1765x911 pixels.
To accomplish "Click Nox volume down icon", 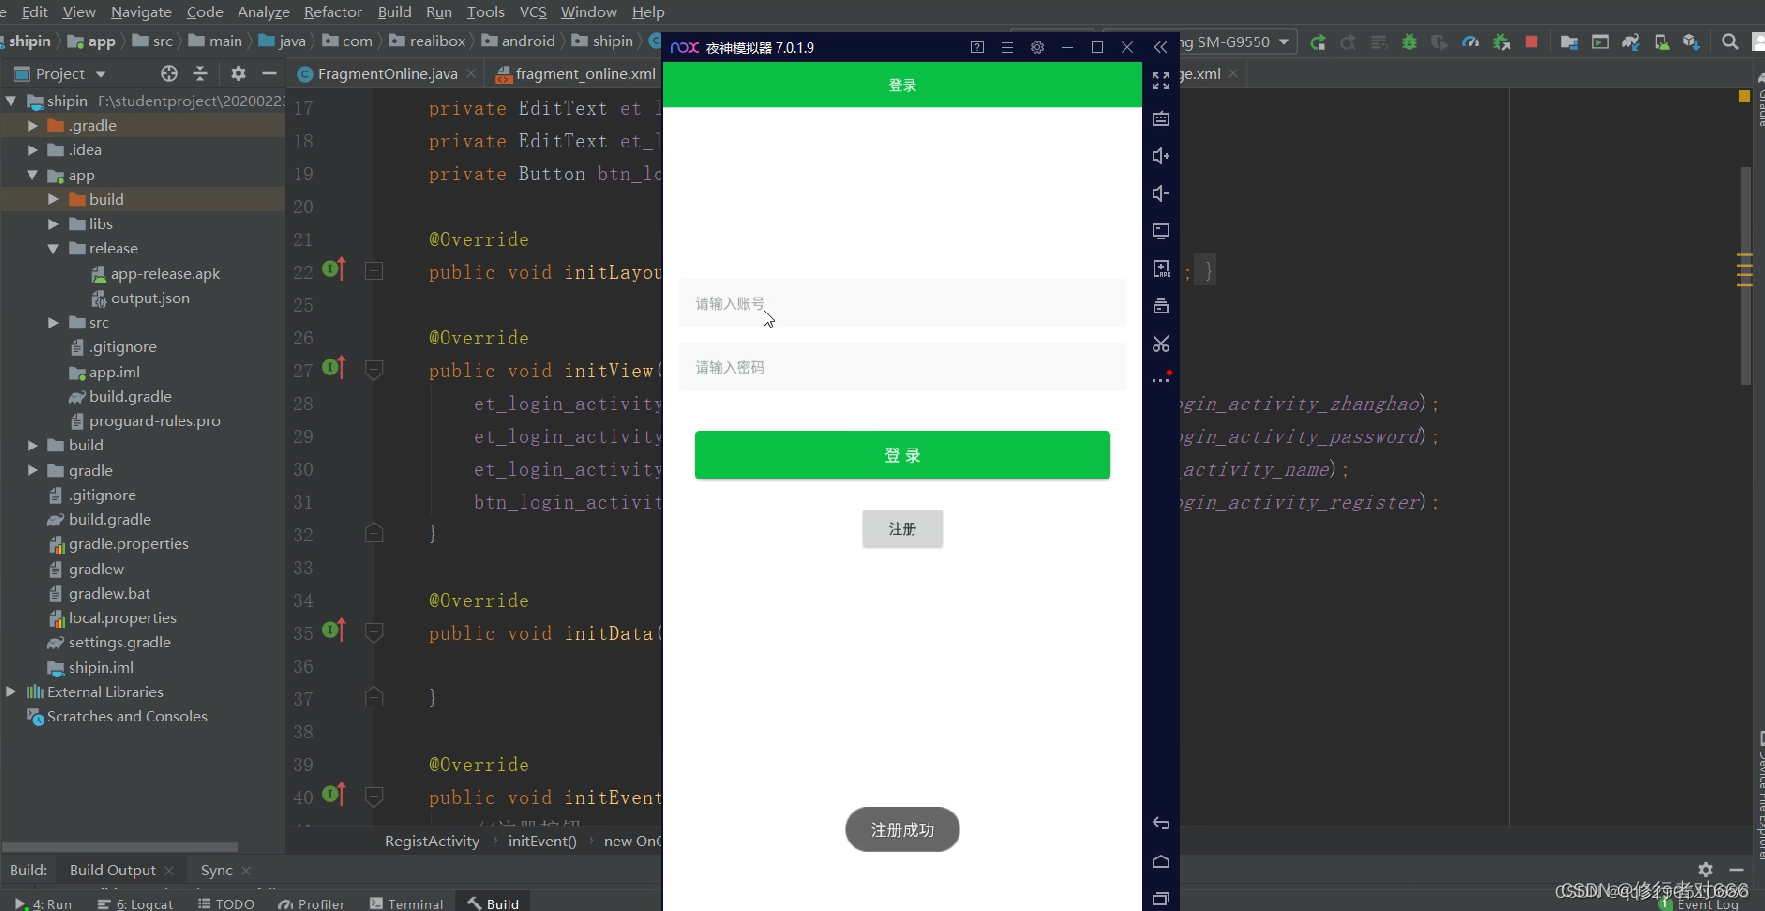I will [x=1161, y=194].
